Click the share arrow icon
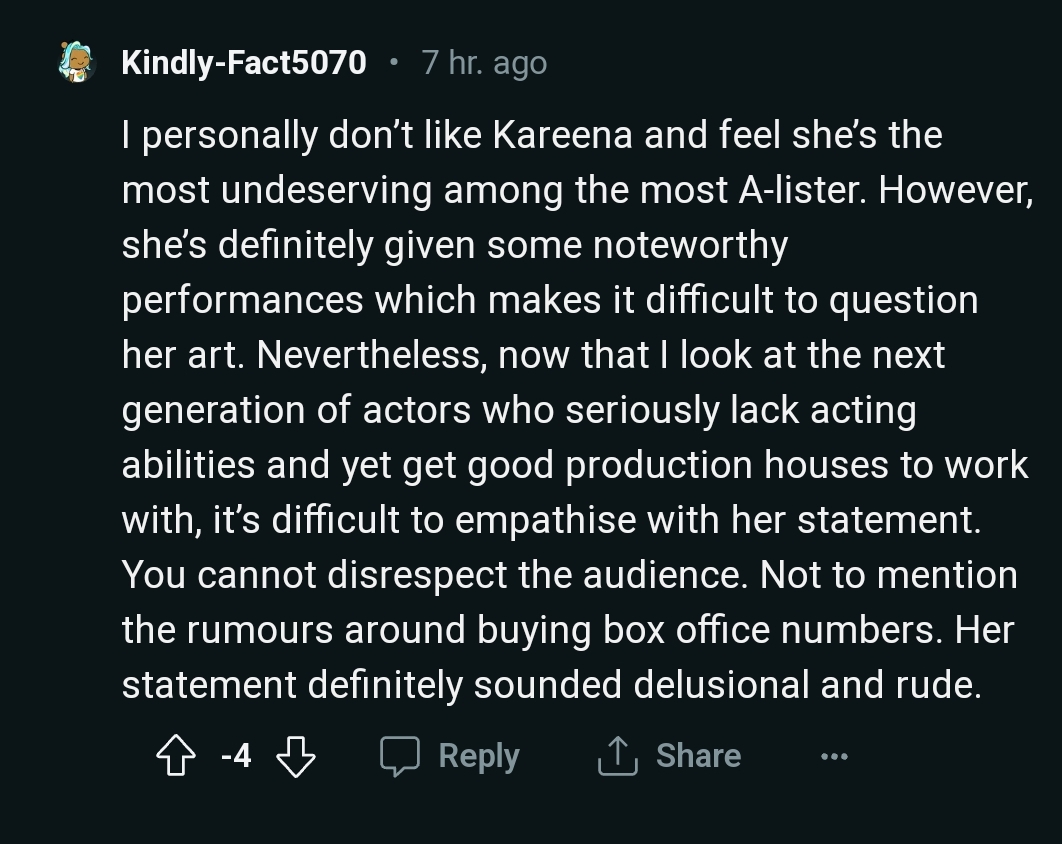Viewport: 1062px width, 844px height. pyautogui.click(x=617, y=757)
